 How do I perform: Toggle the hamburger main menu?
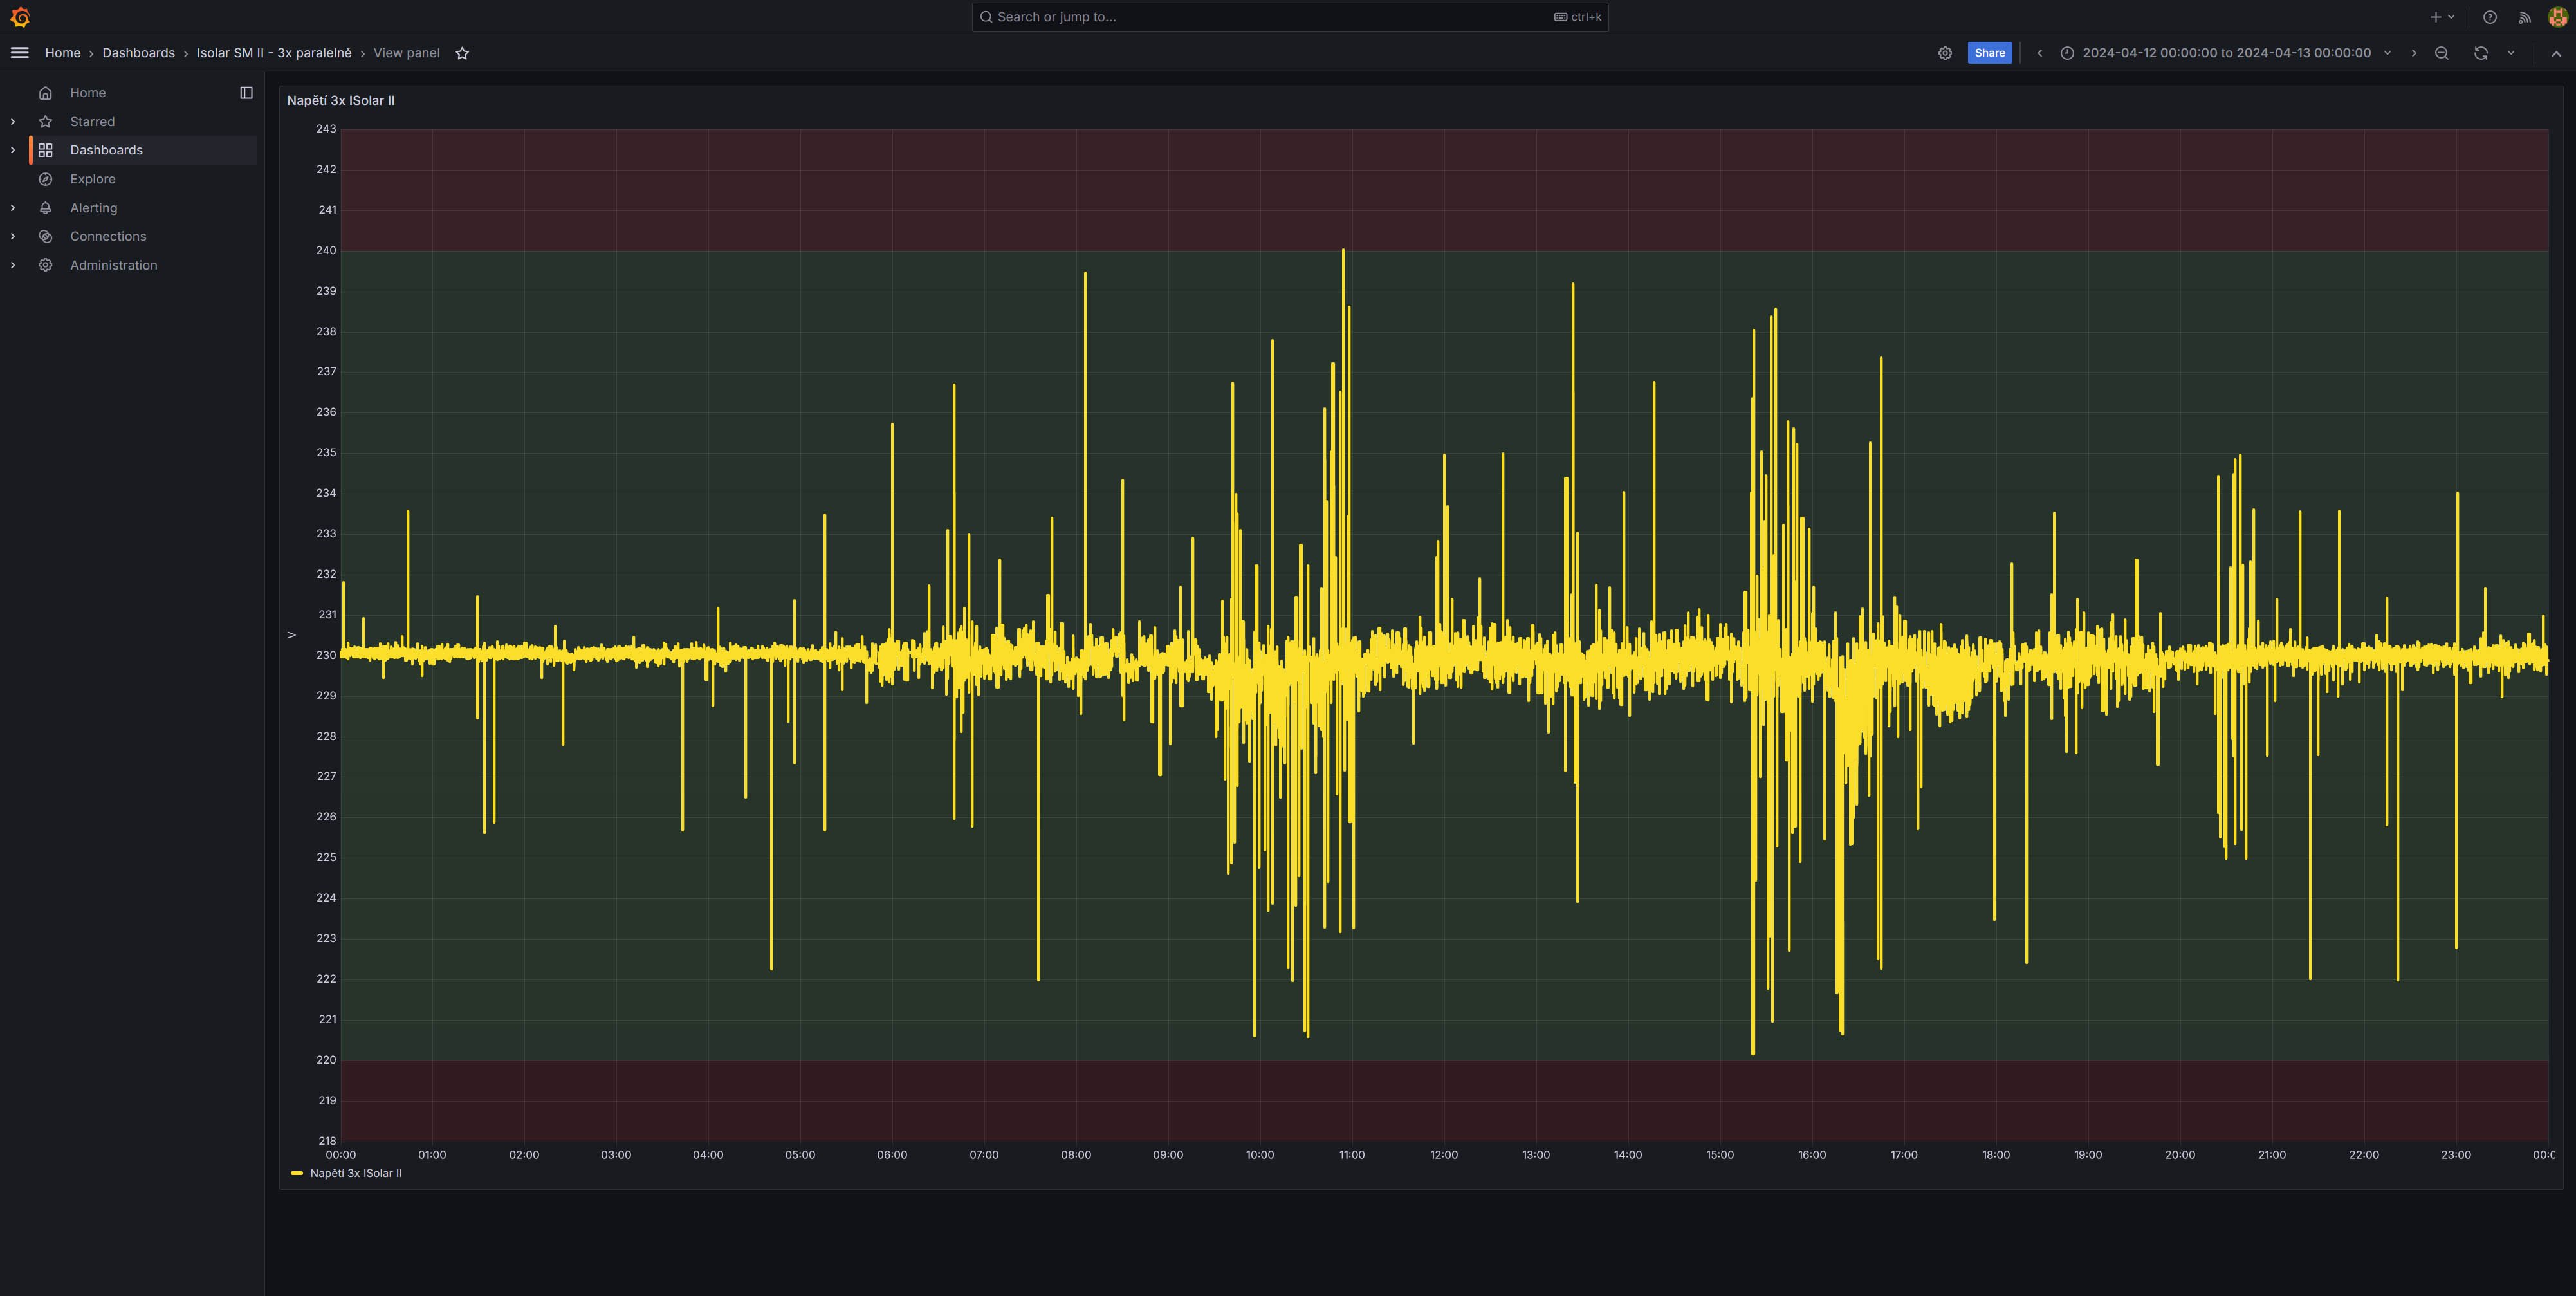(x=19, y=53)
